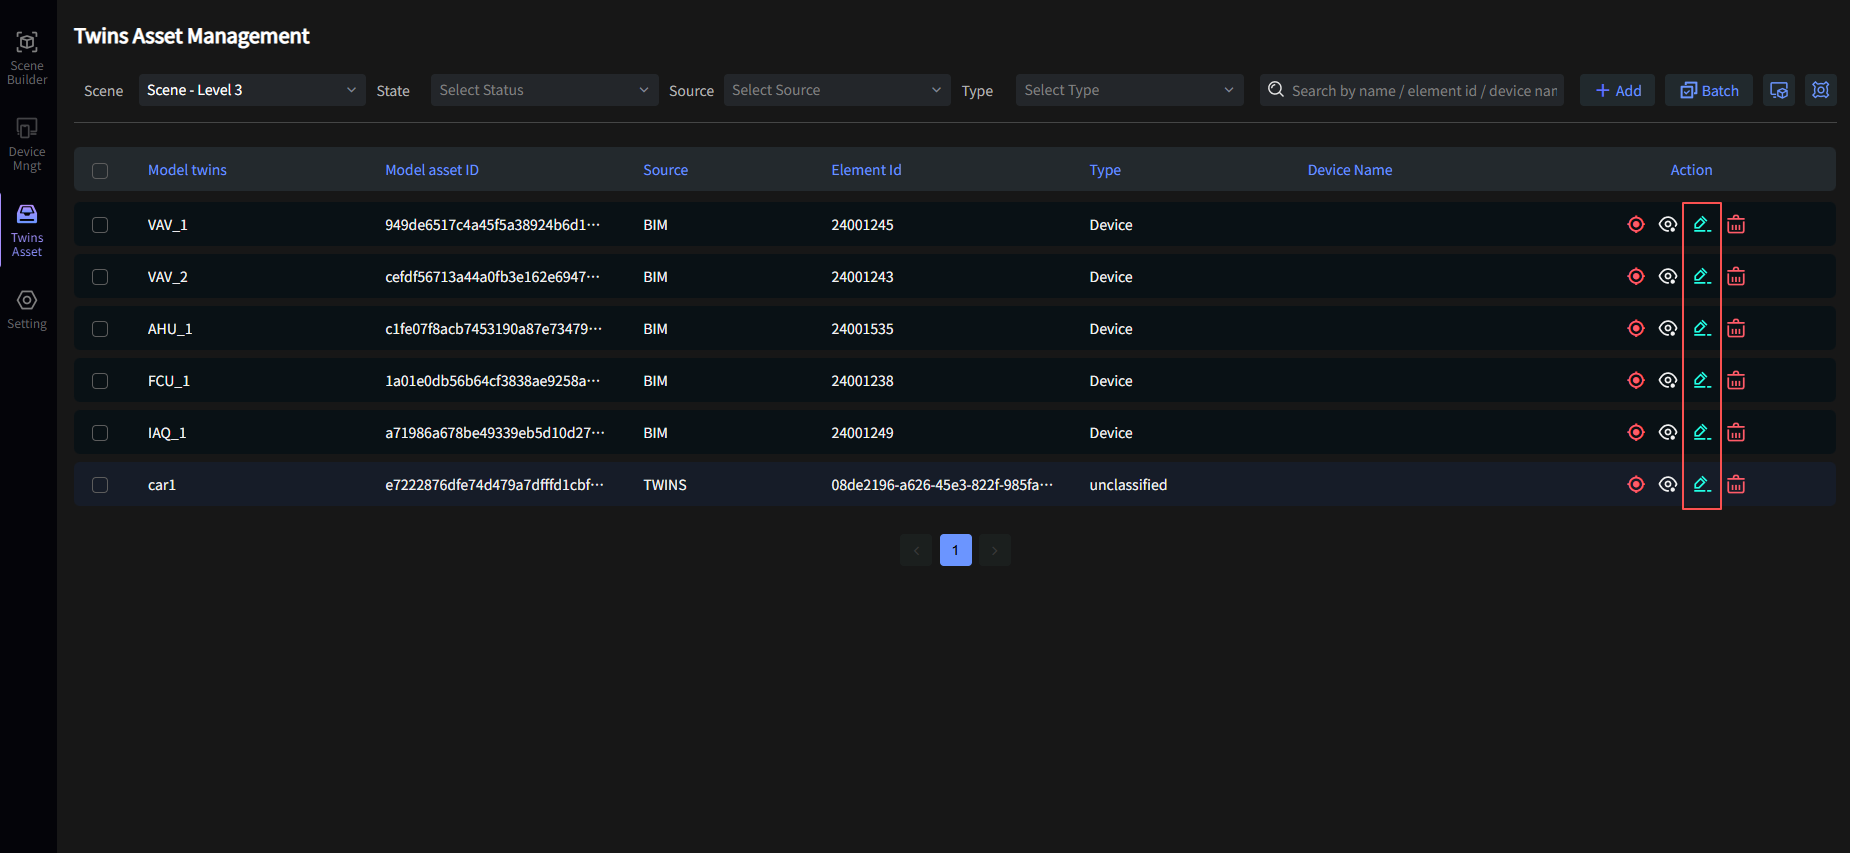Expand the Select Type dropdown
Image resolution: width=1850 pixels, height=853 pixels.
1129,90
